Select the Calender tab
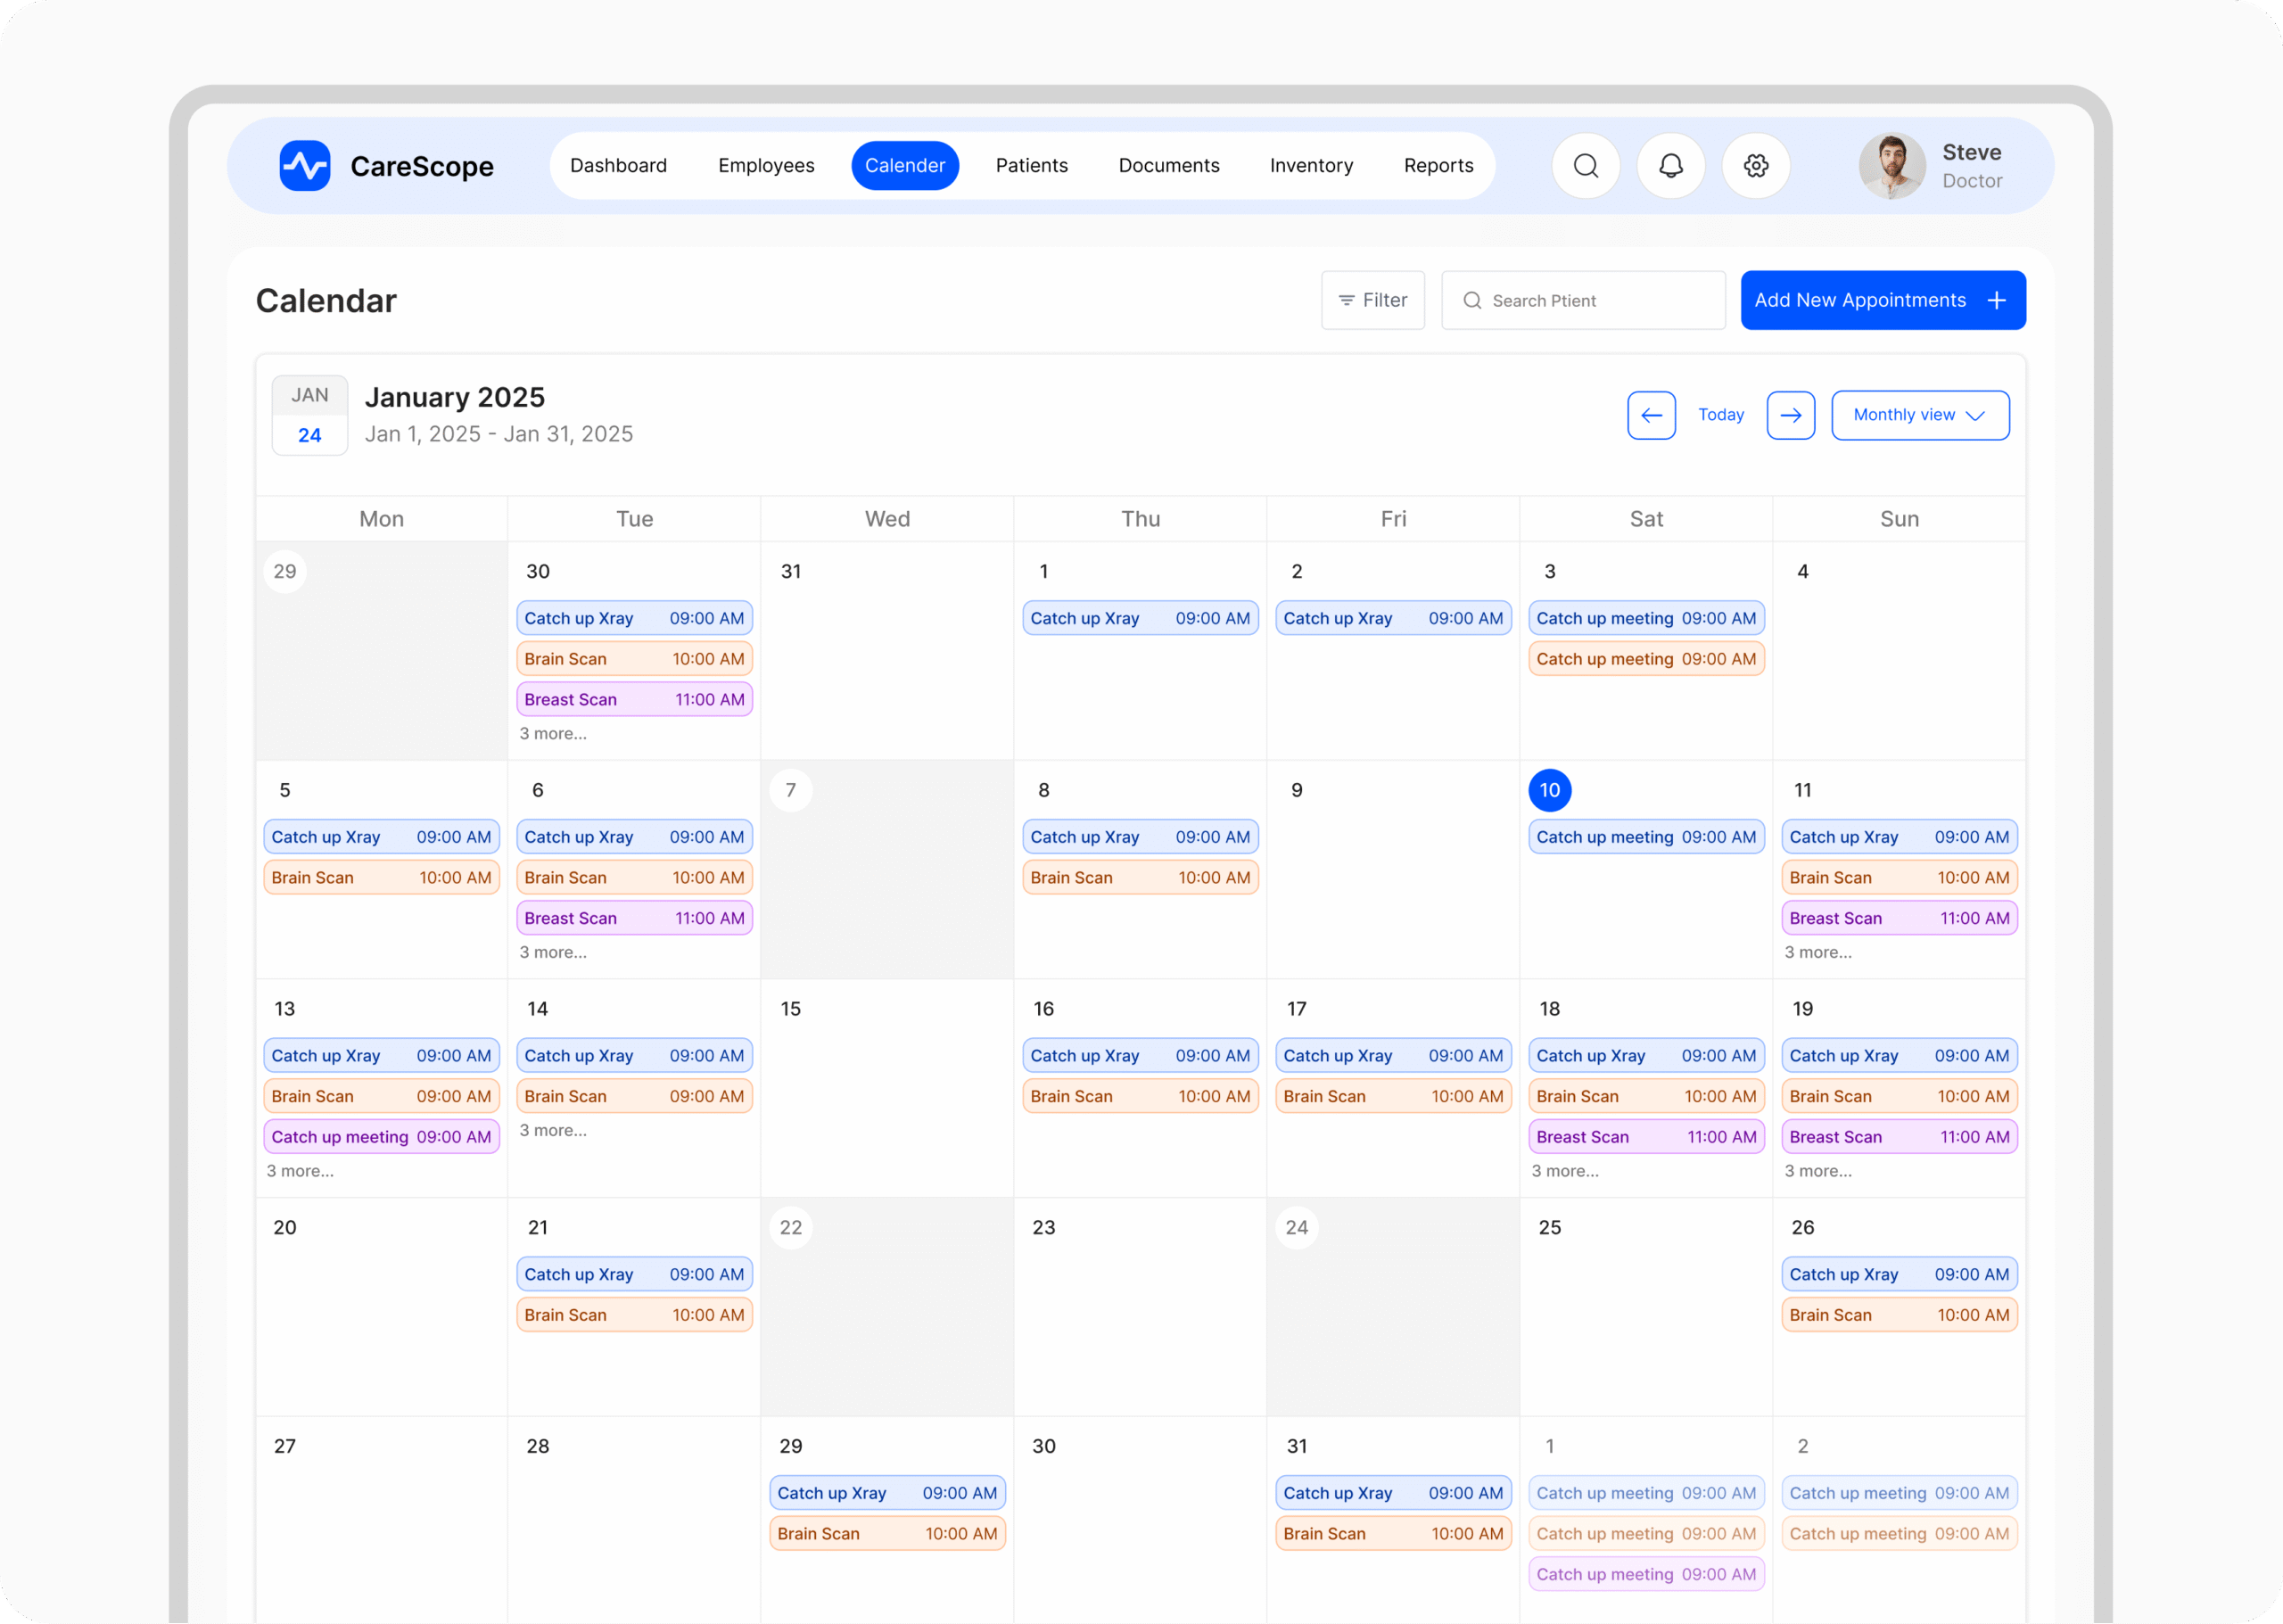The width and height of the screenshot is (2283, 1624). pyautogui.click(x=905, y=166)
